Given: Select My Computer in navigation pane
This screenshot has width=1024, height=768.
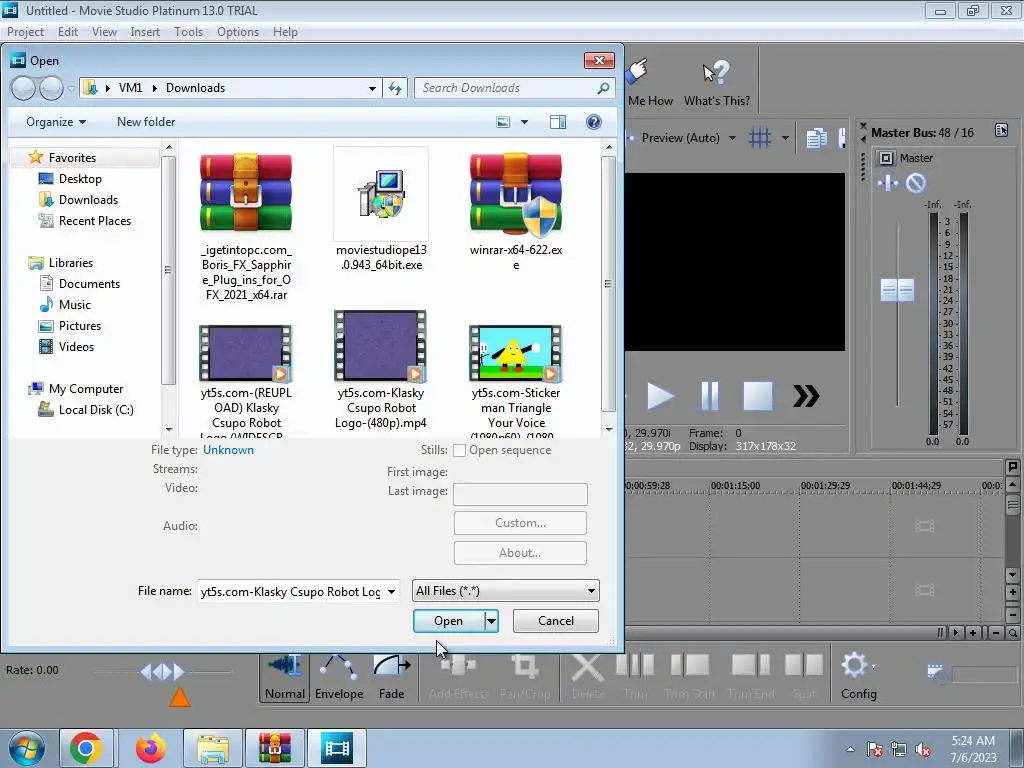Looking at the screenshot, I should (86, 389).
